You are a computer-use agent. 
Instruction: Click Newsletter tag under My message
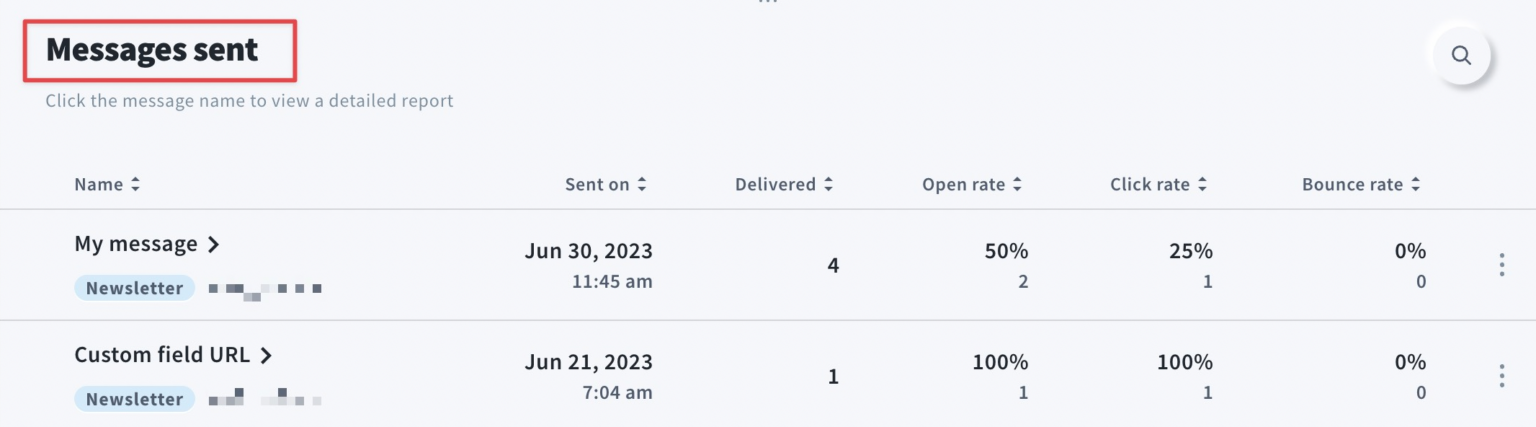(134, 289)
